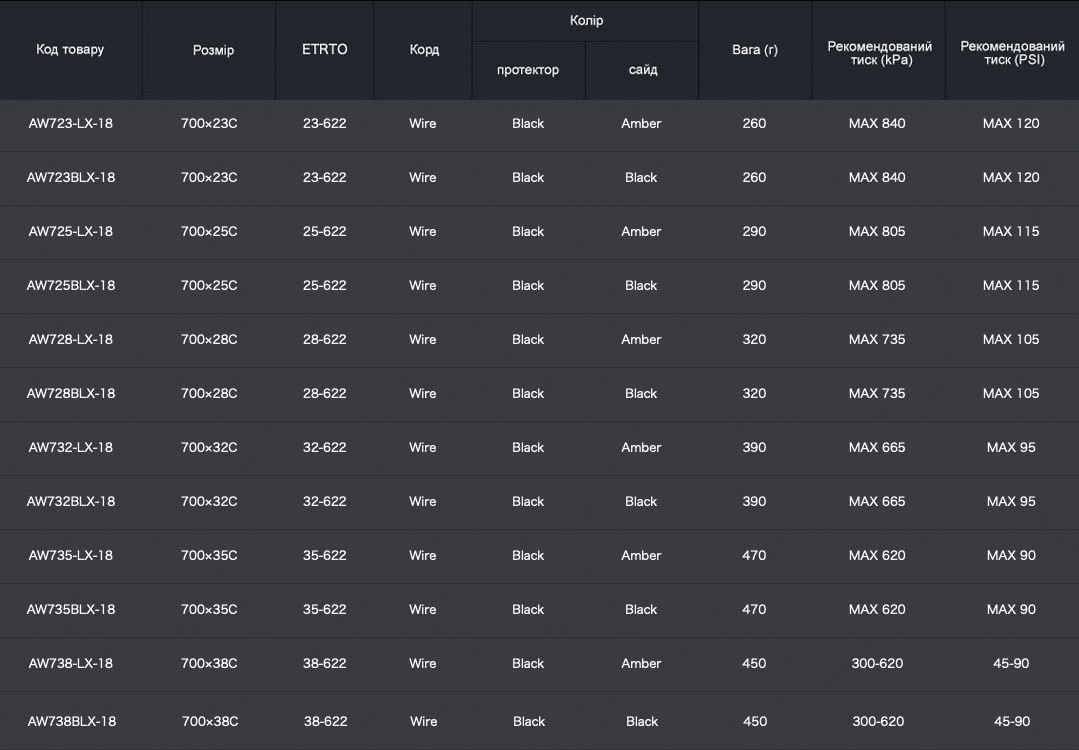Click the 'Рекомендований тиск (kPa)' header

point(879,53)
